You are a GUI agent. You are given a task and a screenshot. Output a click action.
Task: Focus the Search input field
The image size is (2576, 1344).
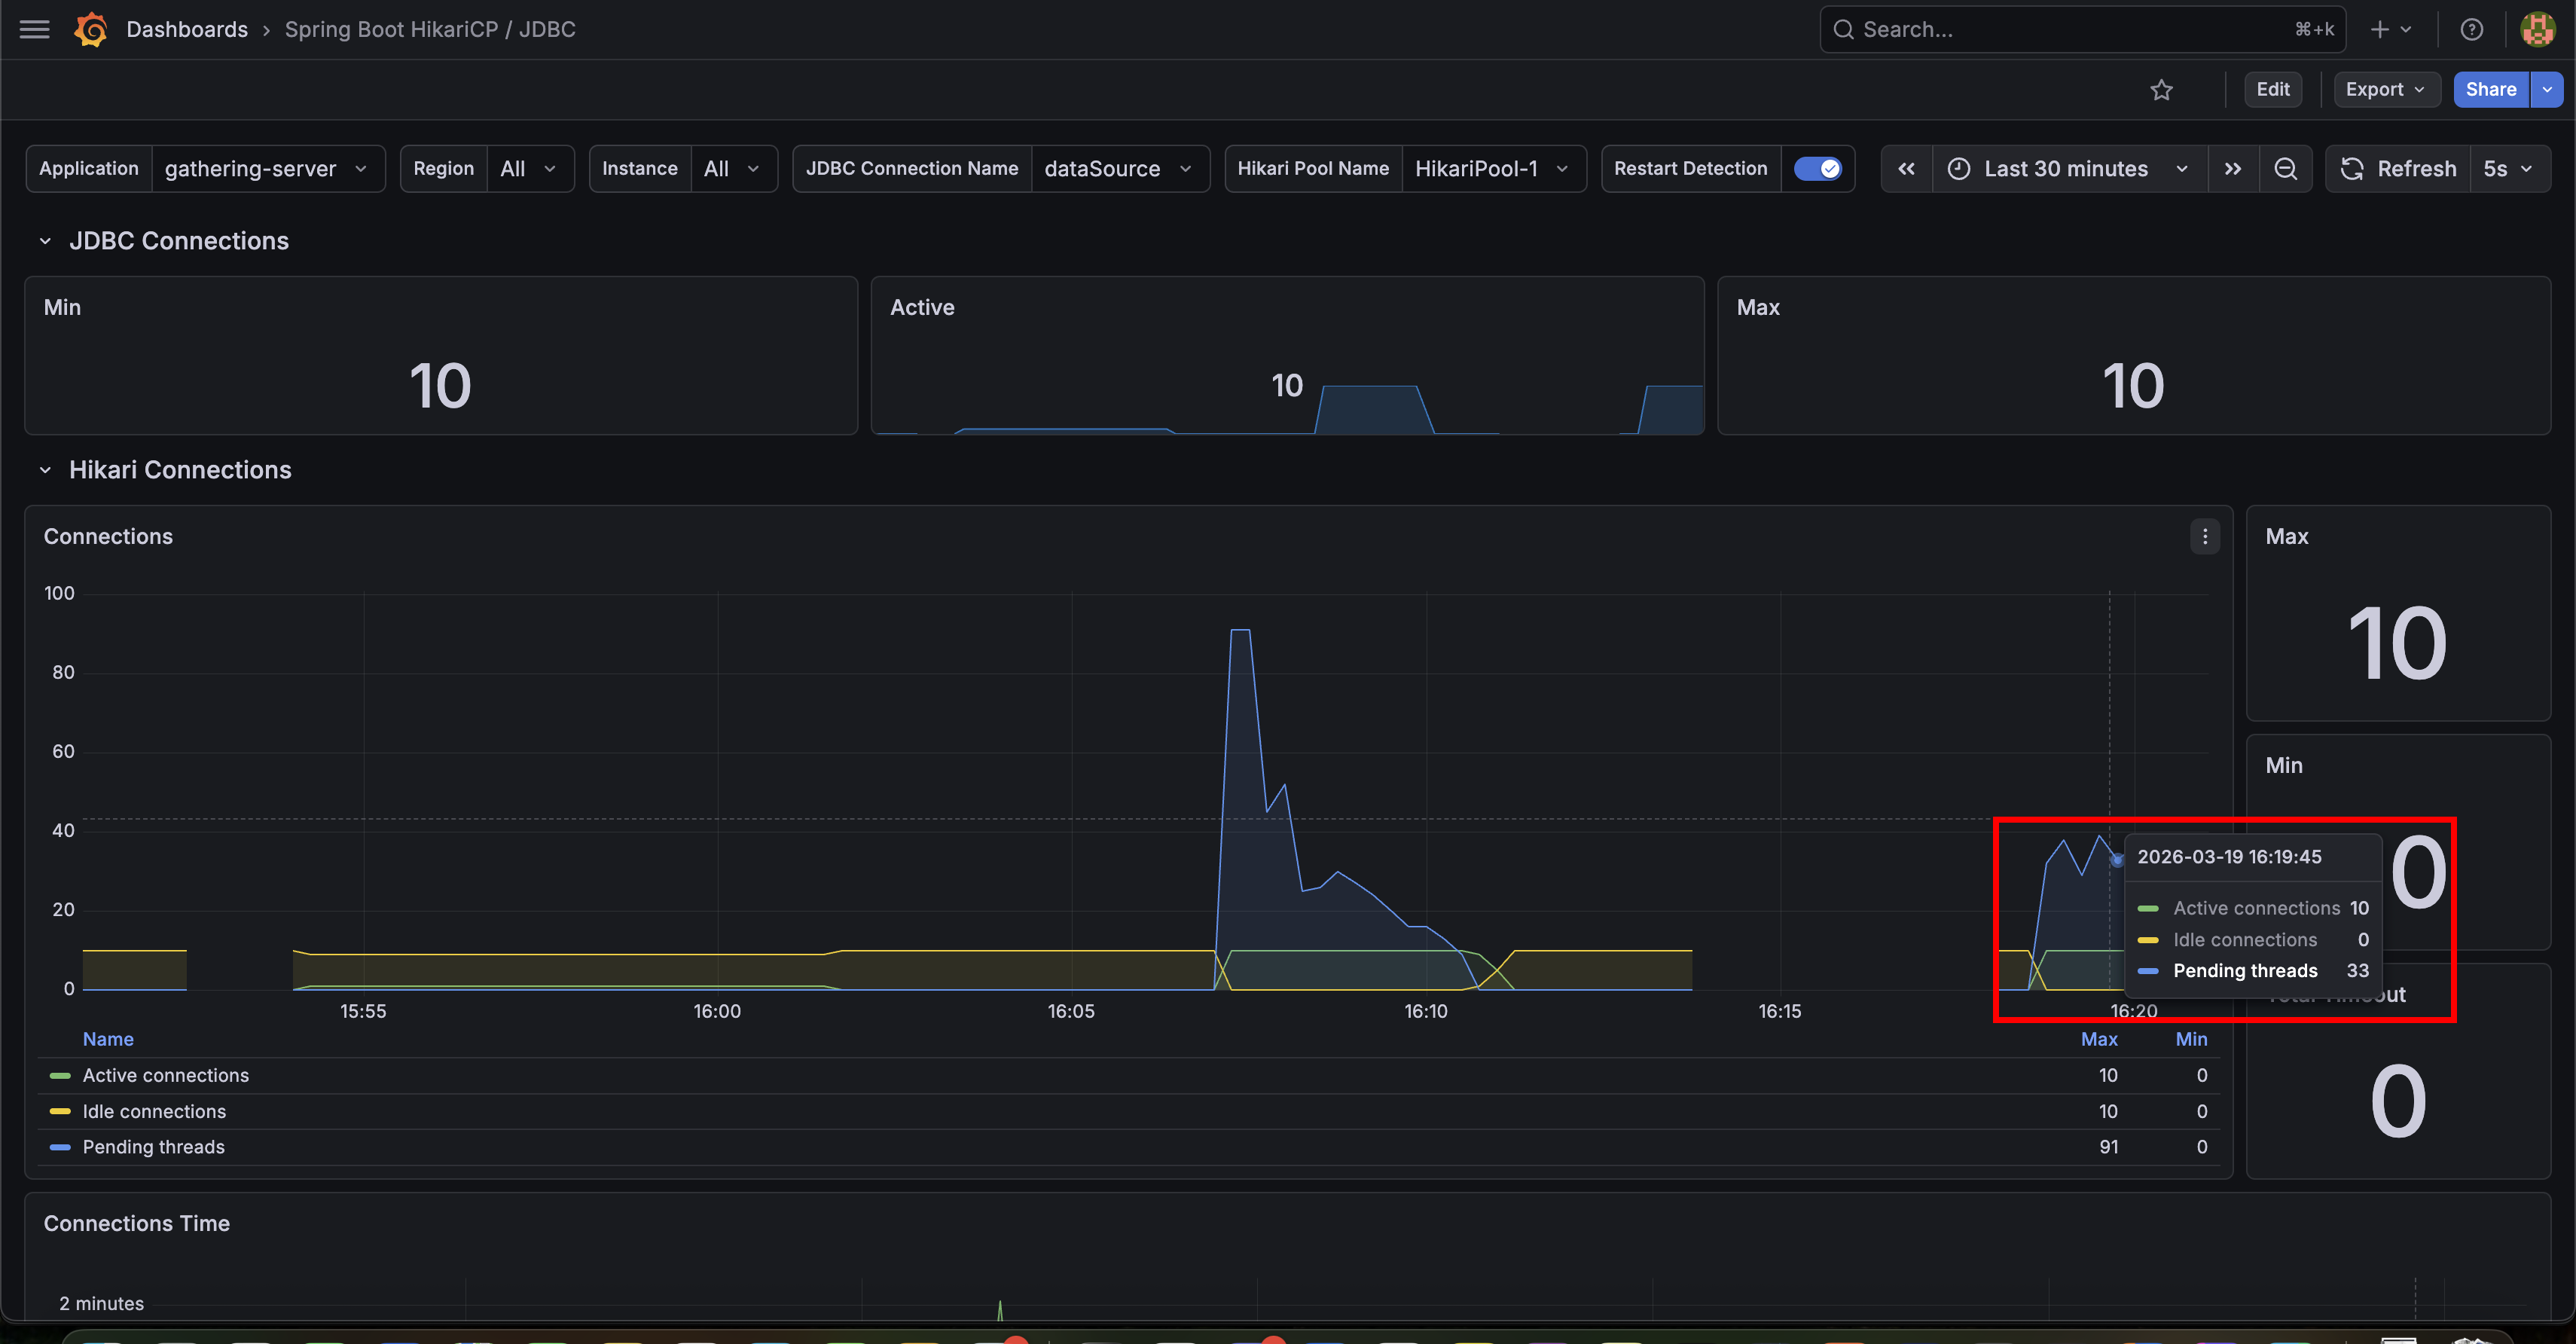2082,29
